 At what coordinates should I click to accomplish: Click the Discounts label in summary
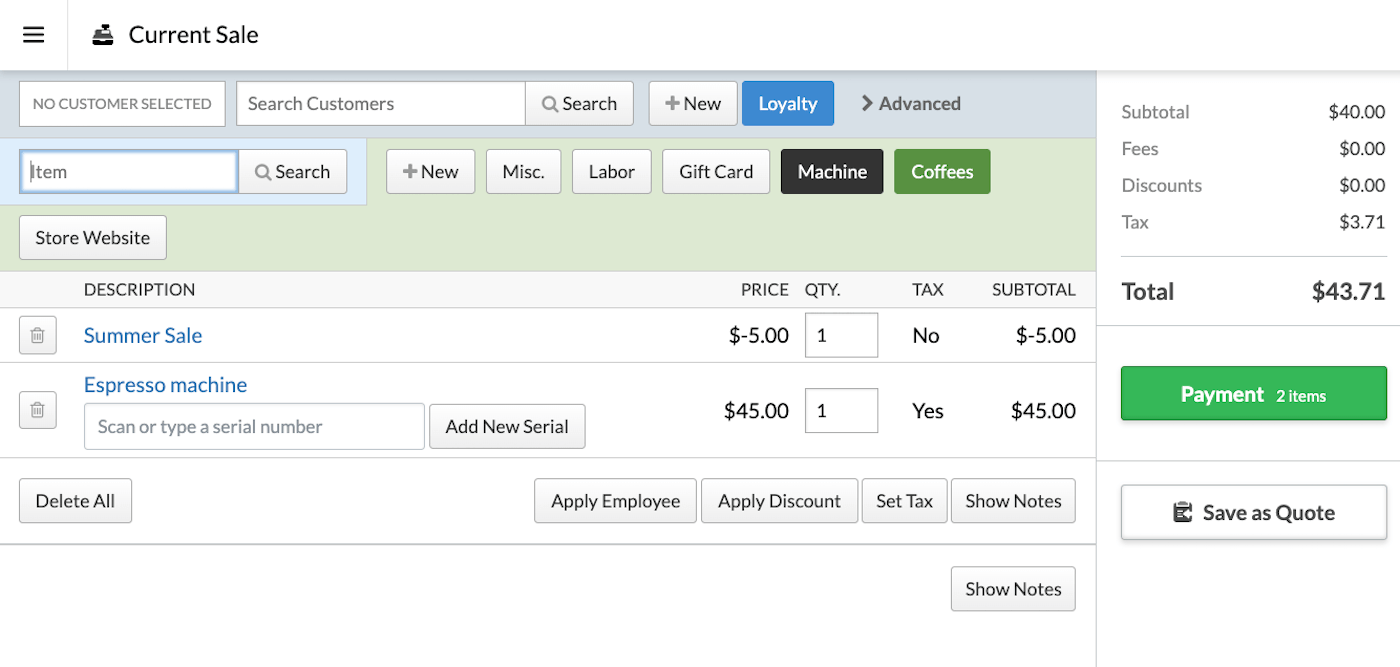pyautogui.click(x=1162, y=185)
